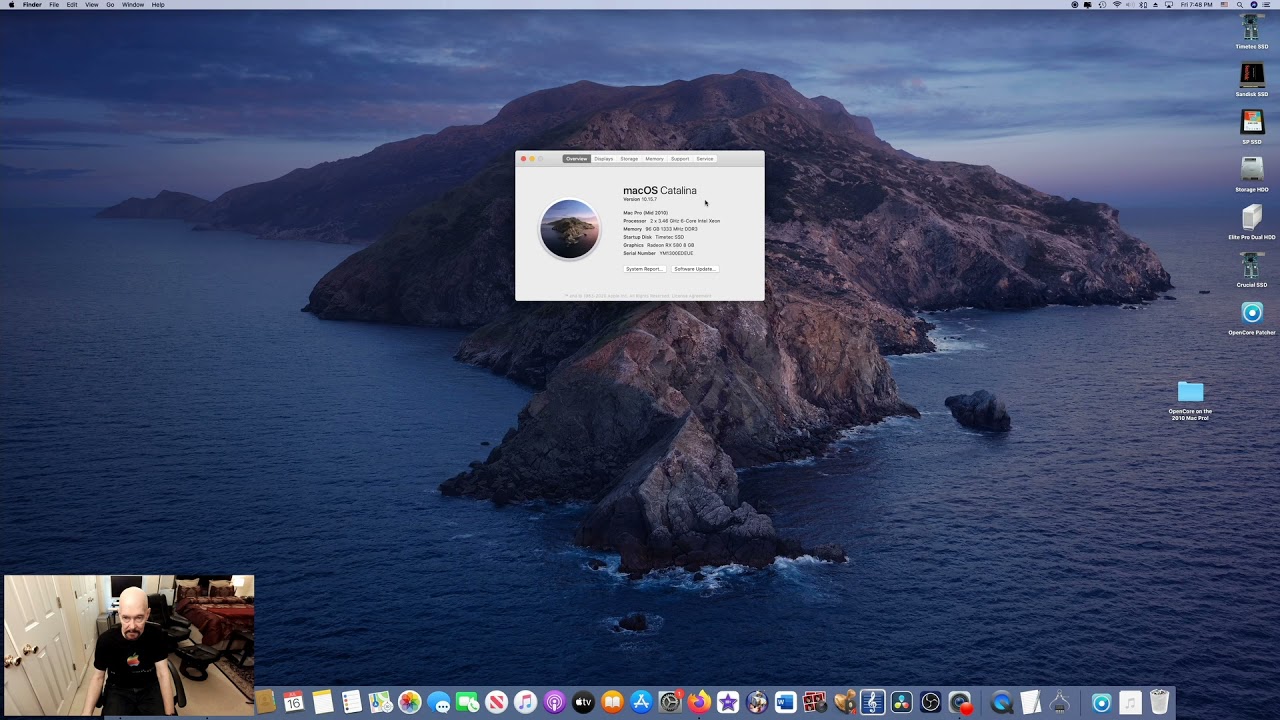Open System Preferences from the Dock
1280x720 pixels.
670,702
